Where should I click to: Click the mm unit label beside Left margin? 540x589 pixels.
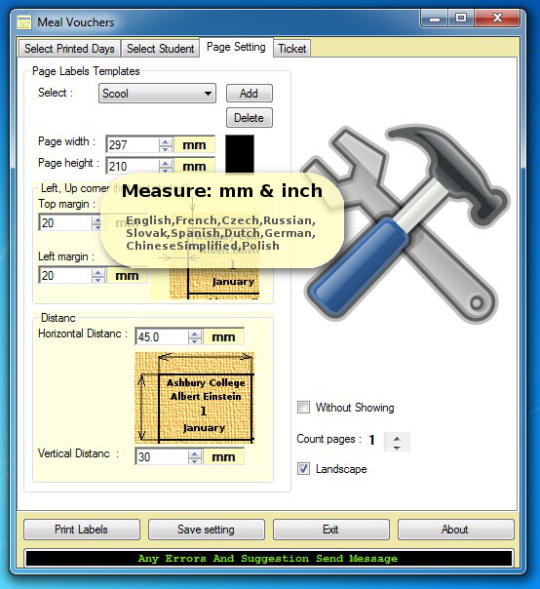(127, 275)
